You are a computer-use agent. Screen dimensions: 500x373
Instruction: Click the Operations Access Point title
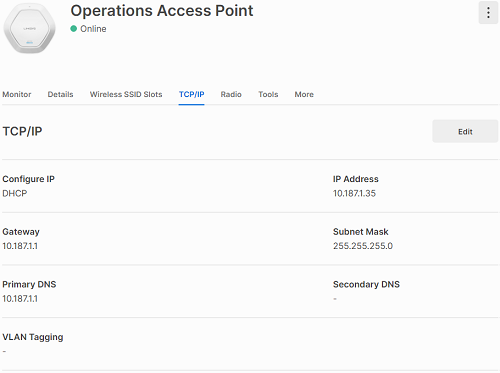tap(162, 11)
